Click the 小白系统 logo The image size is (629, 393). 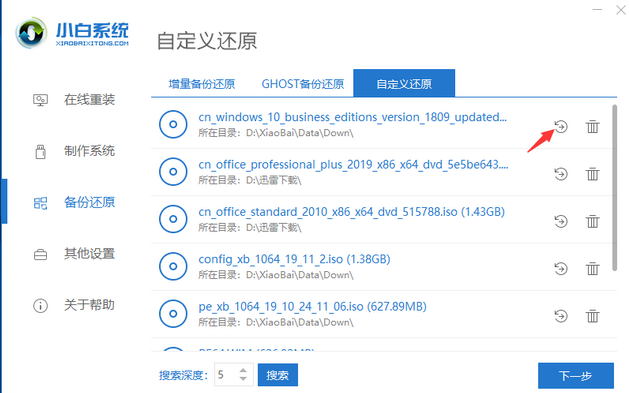point(72,33)
